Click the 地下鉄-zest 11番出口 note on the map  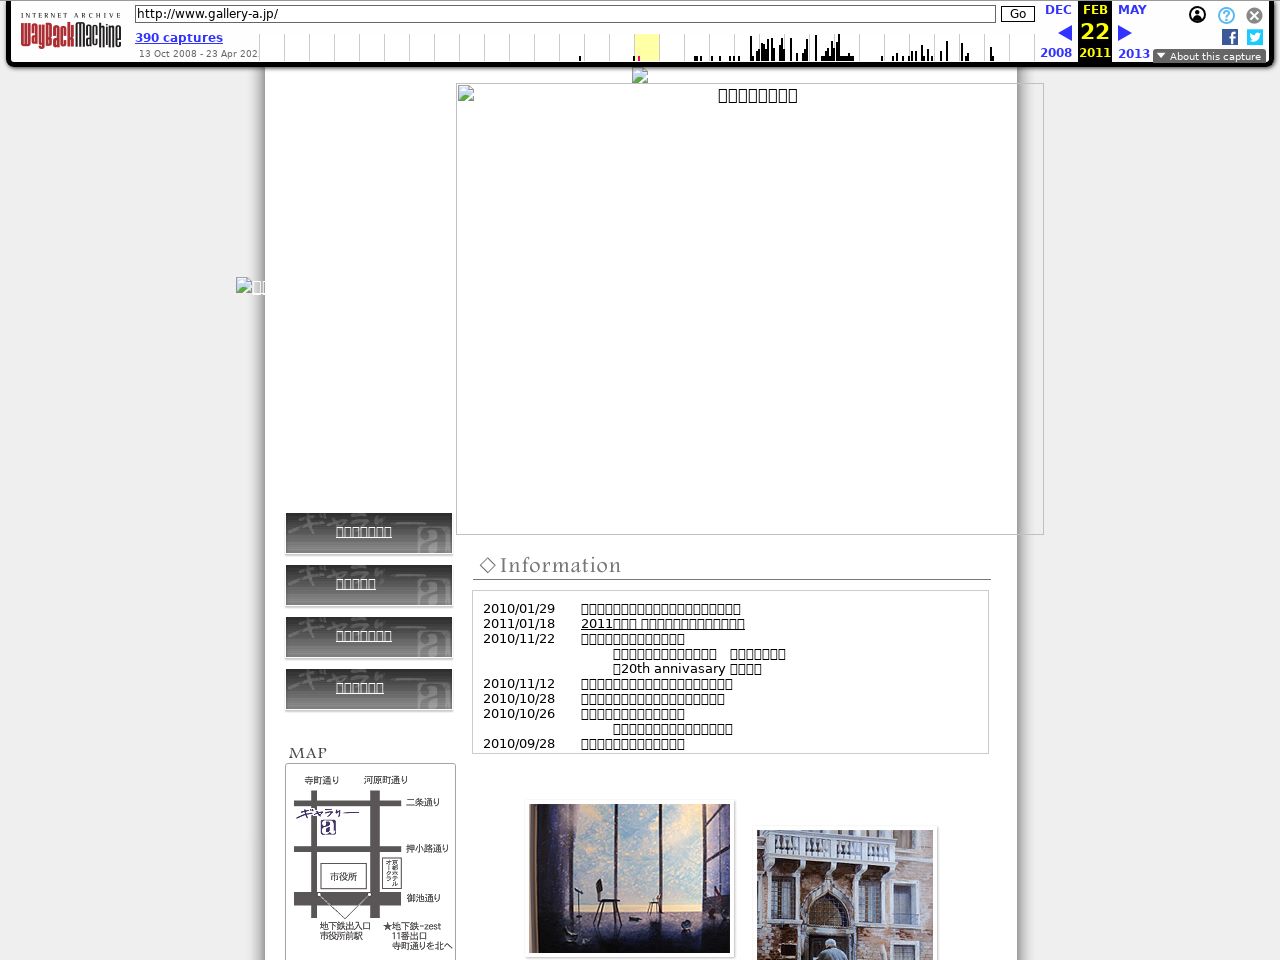click(x=418, y=936)
